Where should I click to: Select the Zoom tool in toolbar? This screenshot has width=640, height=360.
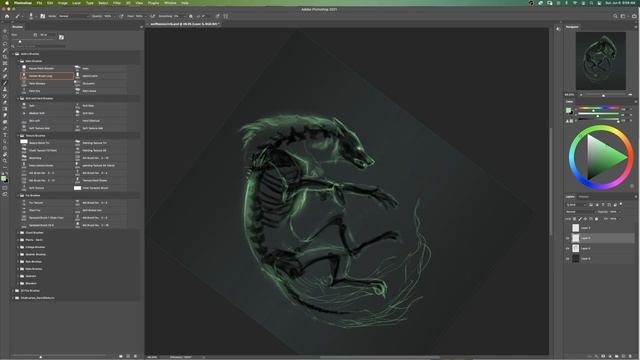point(5,161)
